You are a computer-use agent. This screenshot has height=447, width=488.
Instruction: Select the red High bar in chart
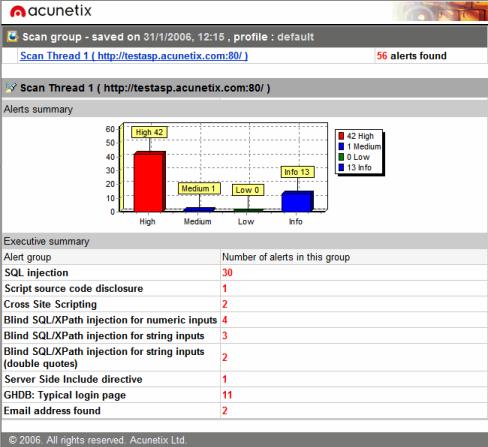(149, 181)
